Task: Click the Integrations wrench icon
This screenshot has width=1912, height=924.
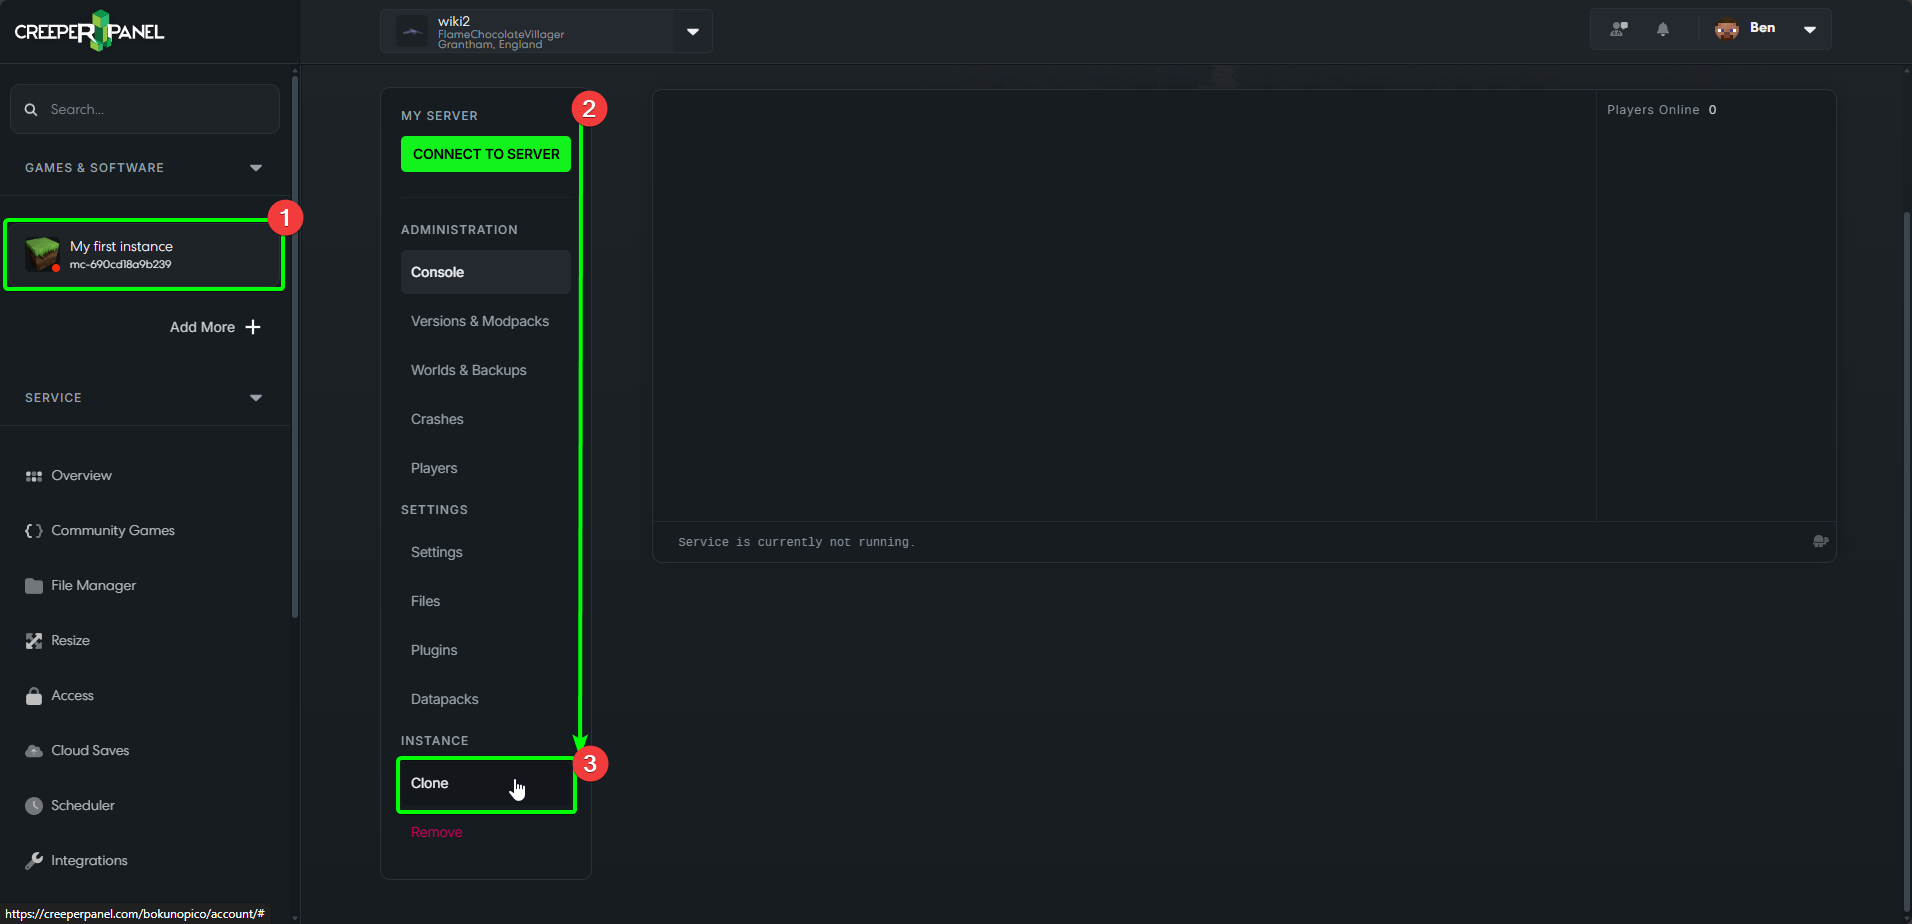Action: click(33, 860)
